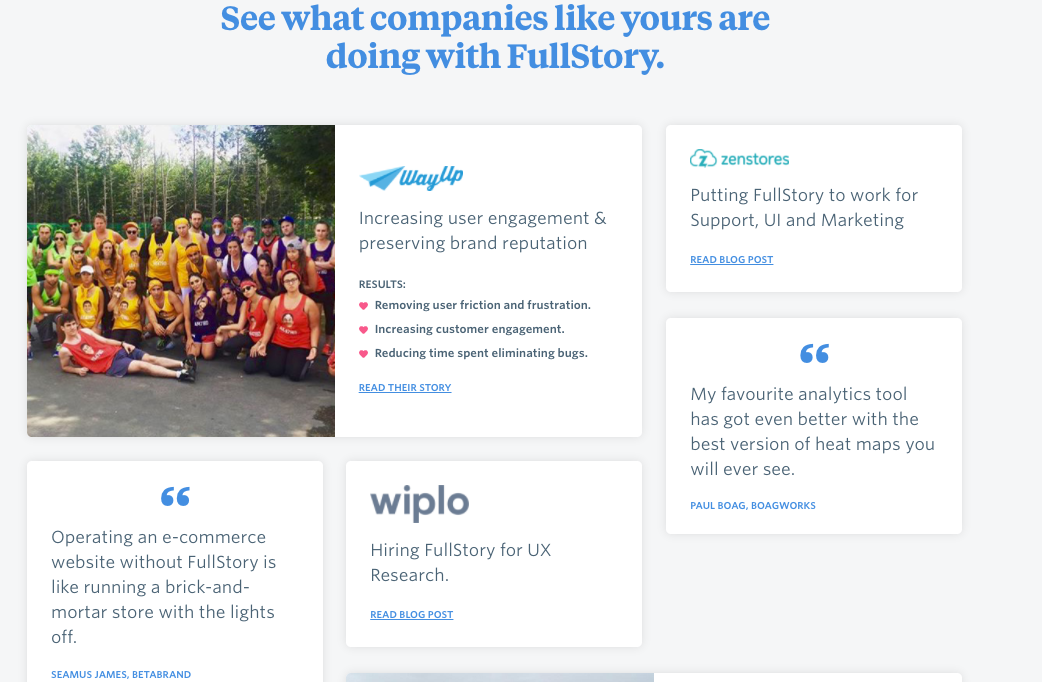Click heart bullet beside 'Reducing time spent'
The image size is (1042, 682).
point(364,353)
